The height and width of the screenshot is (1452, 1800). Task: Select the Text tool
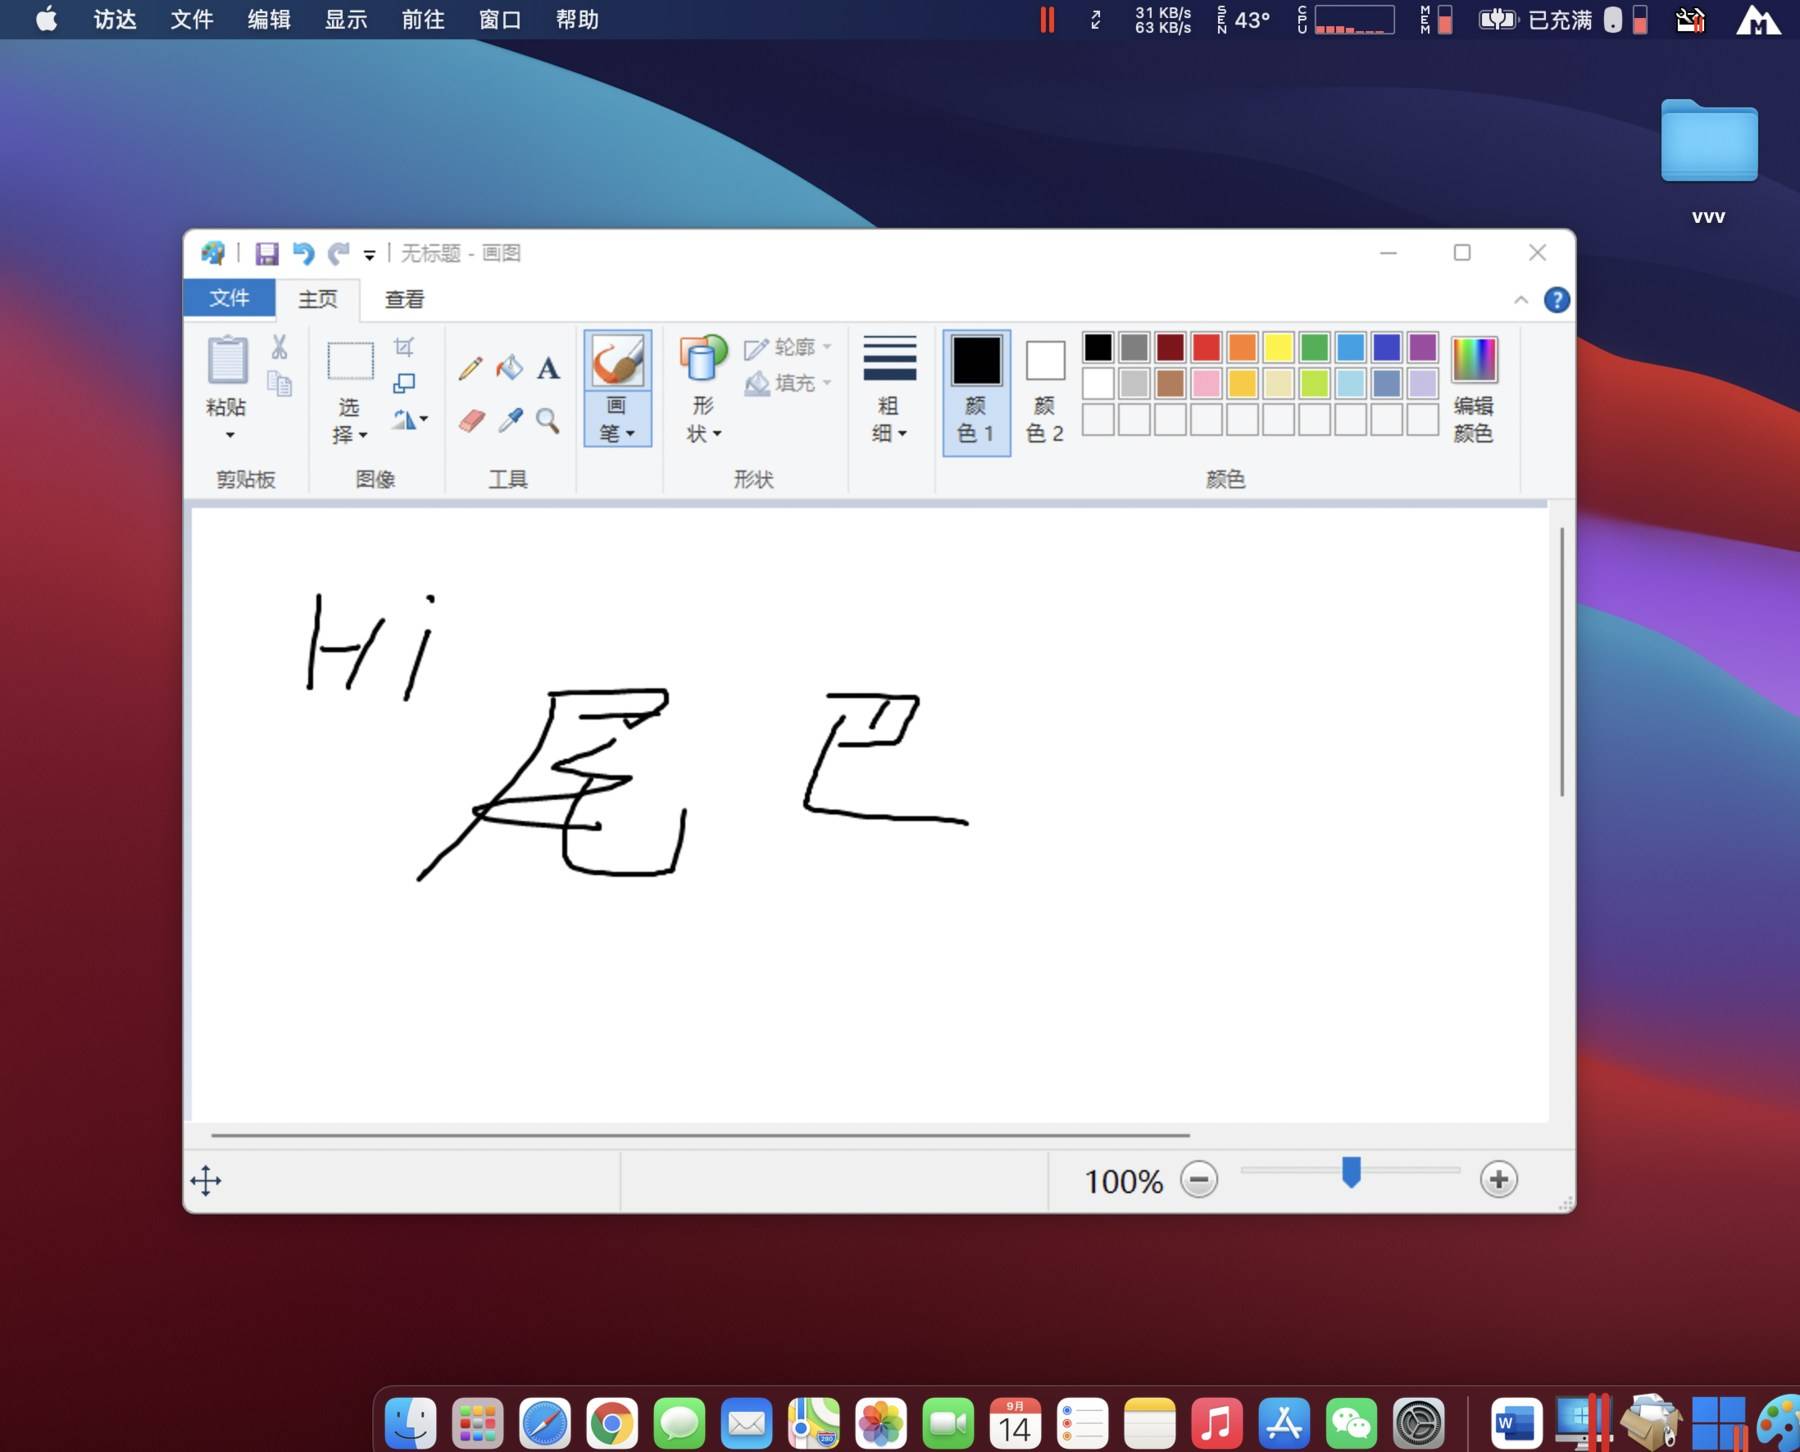point(547,369)
